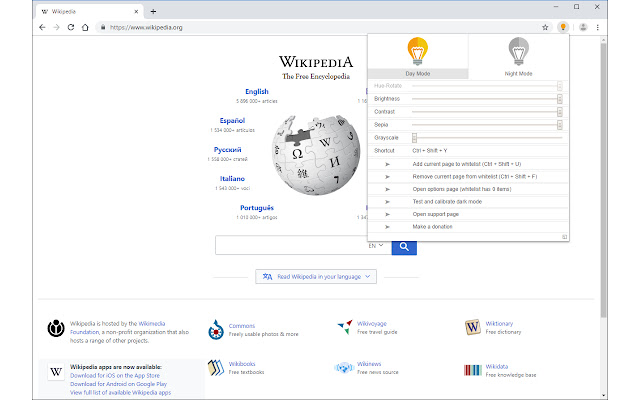Select Add current page to whitelist

pos(467,164)
